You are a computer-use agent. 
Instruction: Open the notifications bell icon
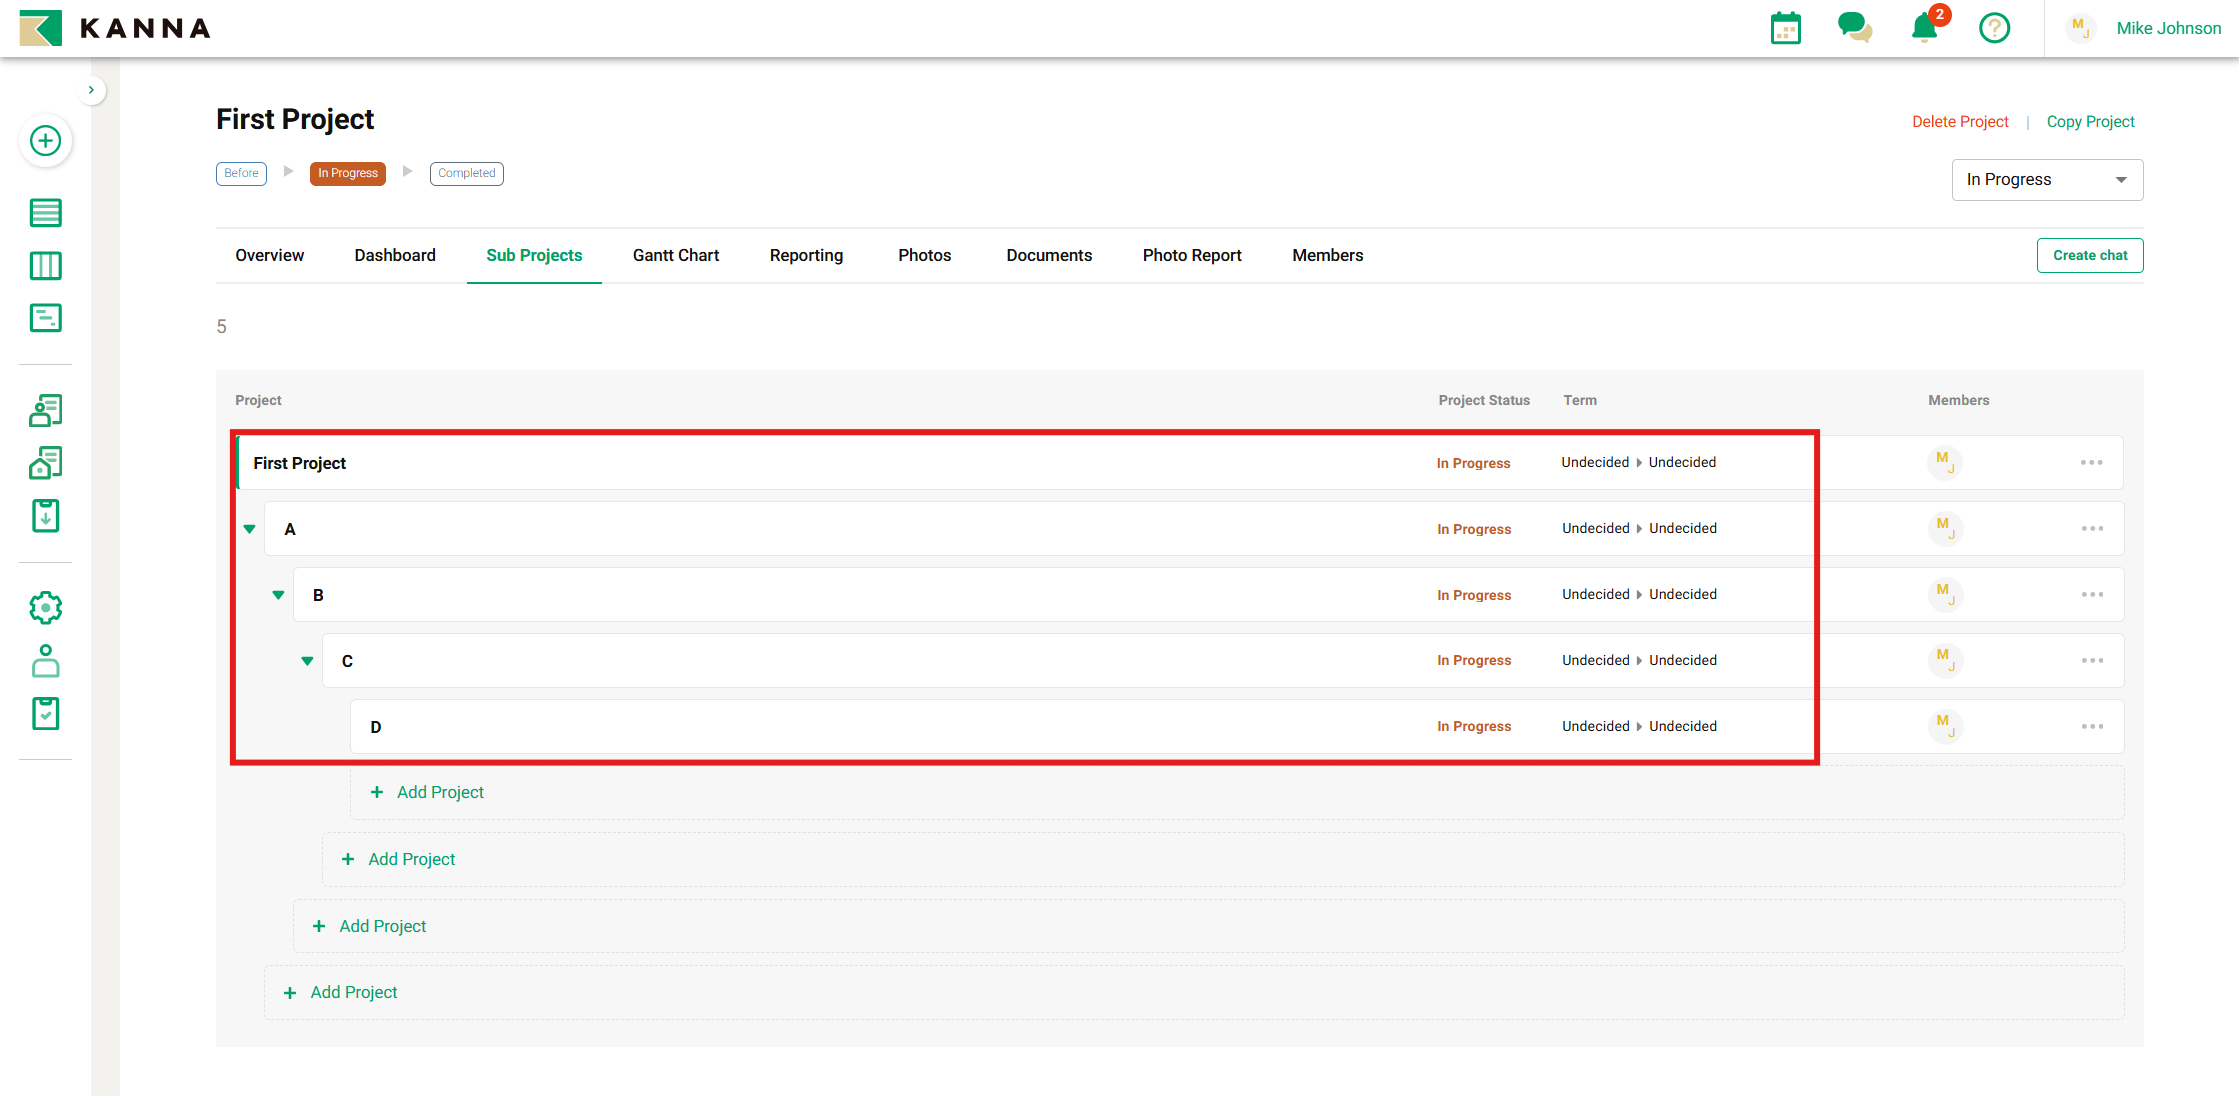coord(1924,28)
